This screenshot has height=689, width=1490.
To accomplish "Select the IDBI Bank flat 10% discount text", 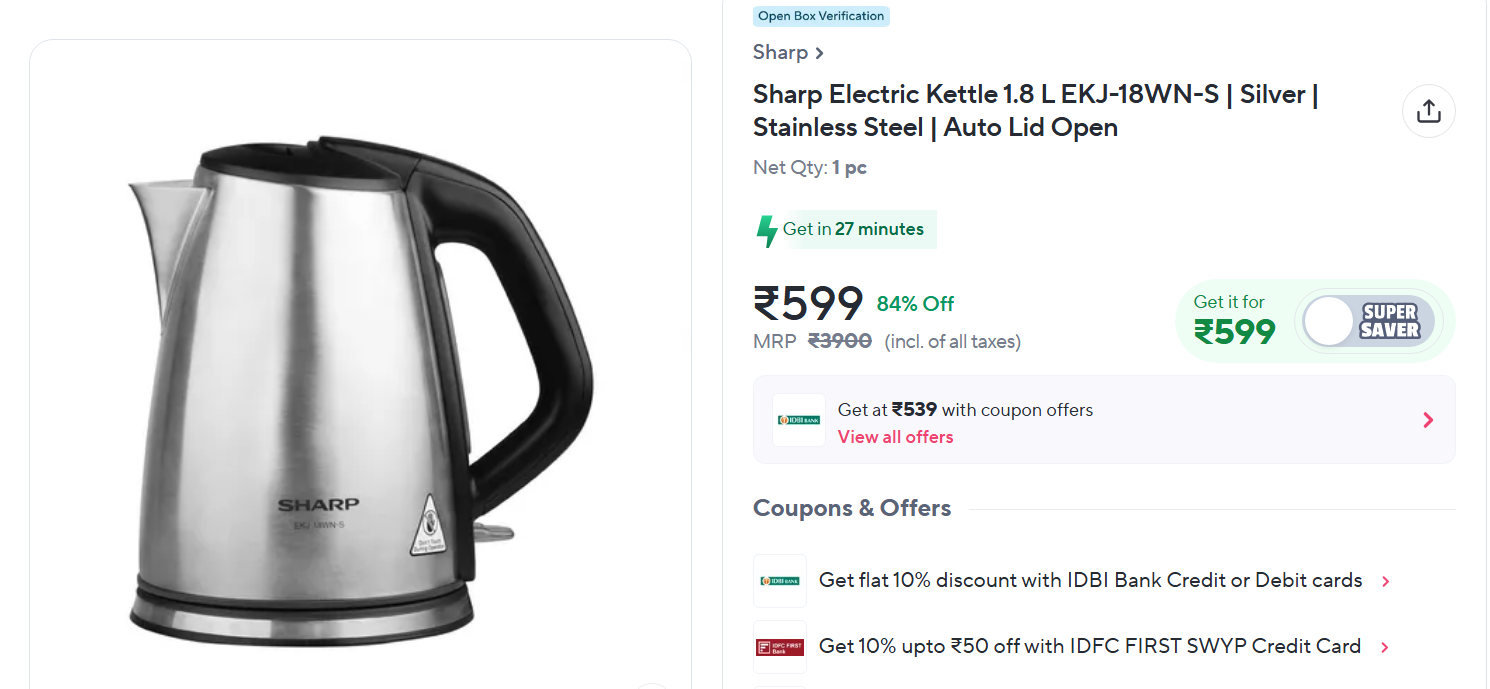I will pyautogui.click(x=1090, y=581).
